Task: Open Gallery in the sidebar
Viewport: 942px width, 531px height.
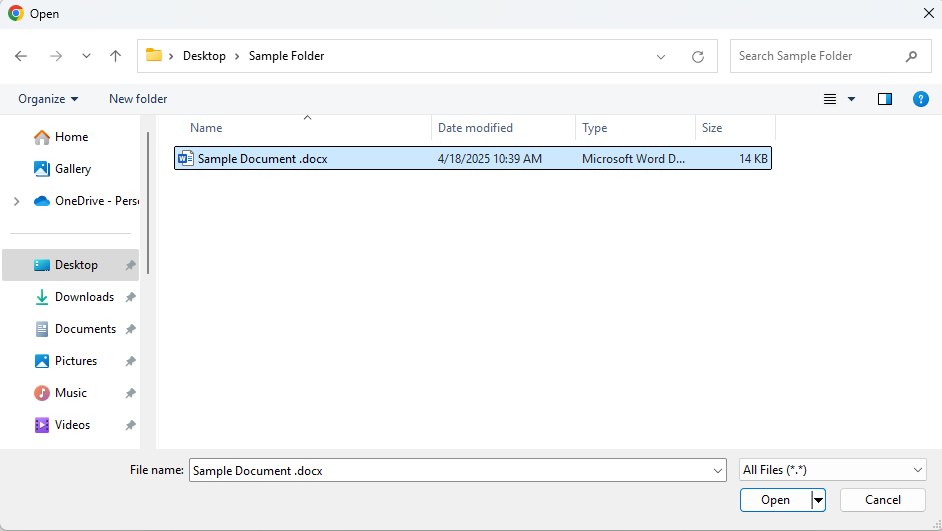Action: pyautogui.click(x=72, y=169)
